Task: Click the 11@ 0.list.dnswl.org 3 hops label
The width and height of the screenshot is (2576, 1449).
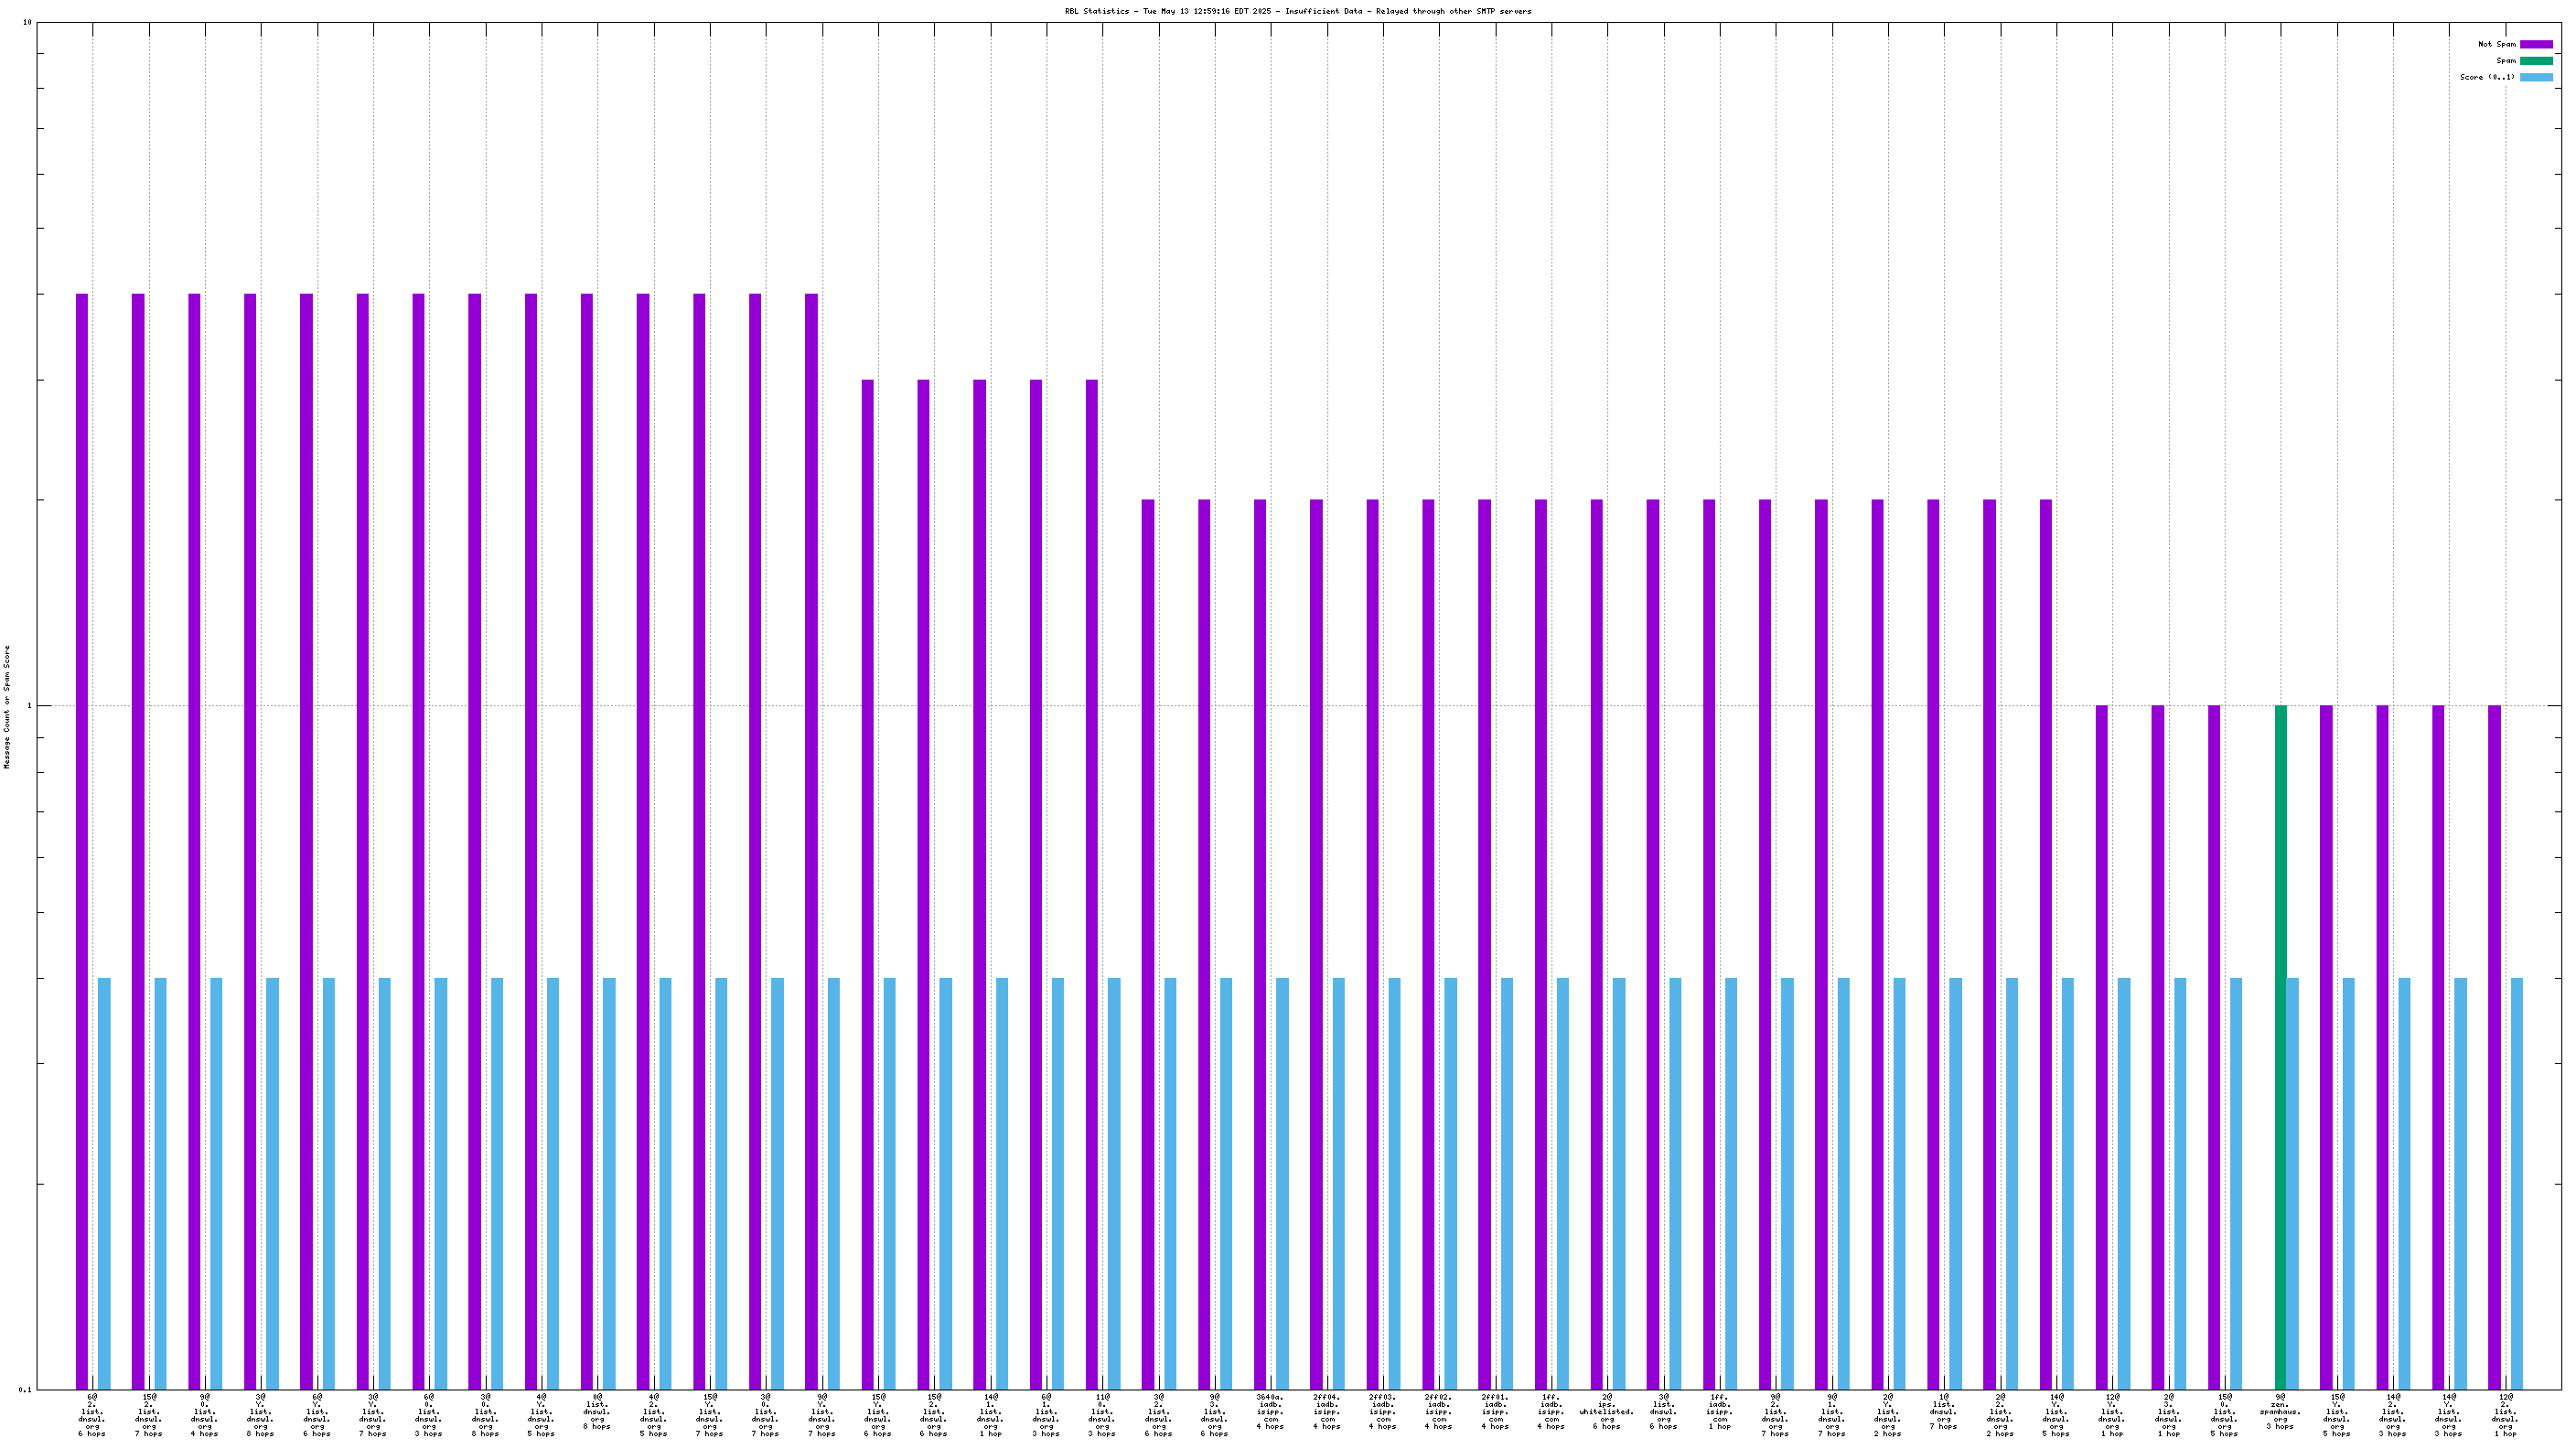Action: pyautogui.click(x=1101, y=1414)
